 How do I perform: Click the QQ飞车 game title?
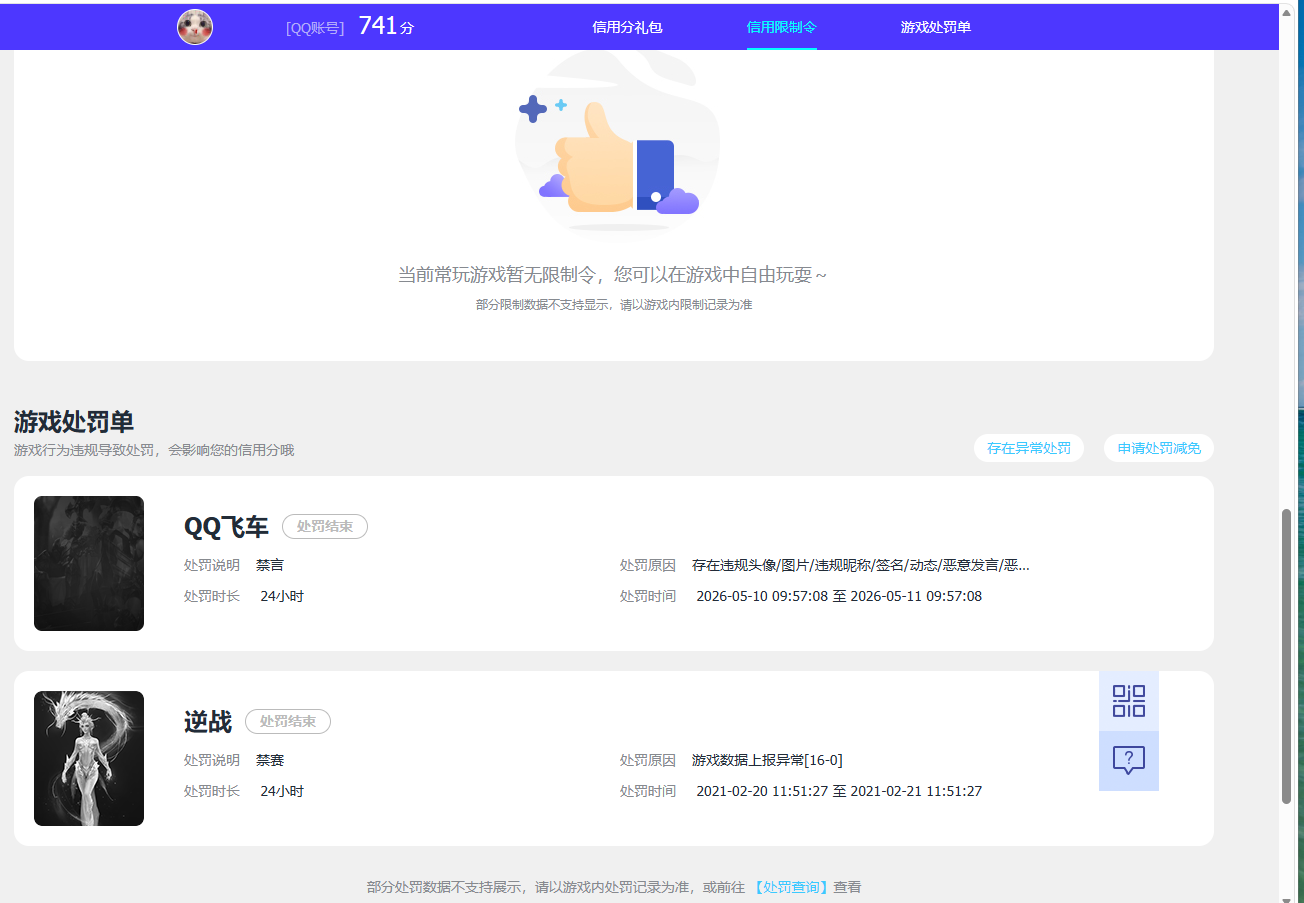coord(226,527)
